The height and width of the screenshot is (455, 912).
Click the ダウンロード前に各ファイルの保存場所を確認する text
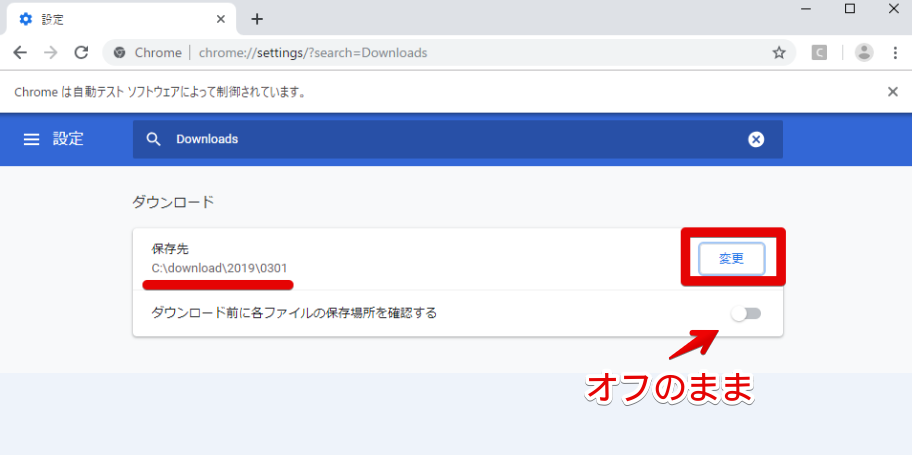tap(294, 313)
